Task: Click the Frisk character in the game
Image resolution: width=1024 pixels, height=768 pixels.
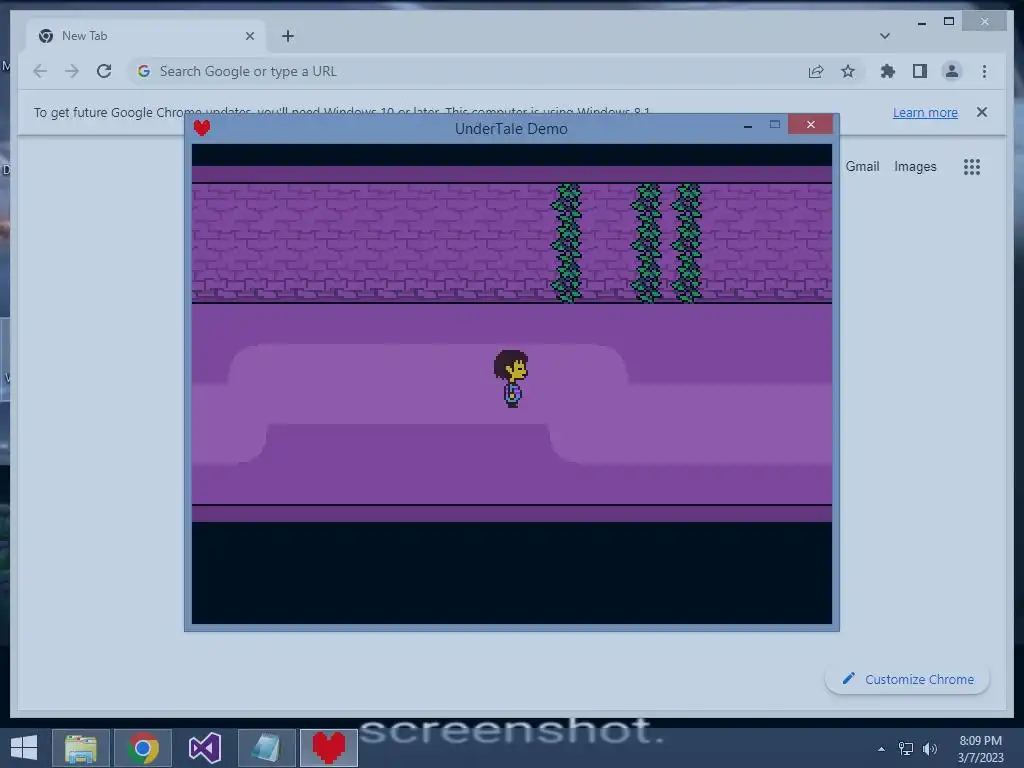Action: click(511, 379)
